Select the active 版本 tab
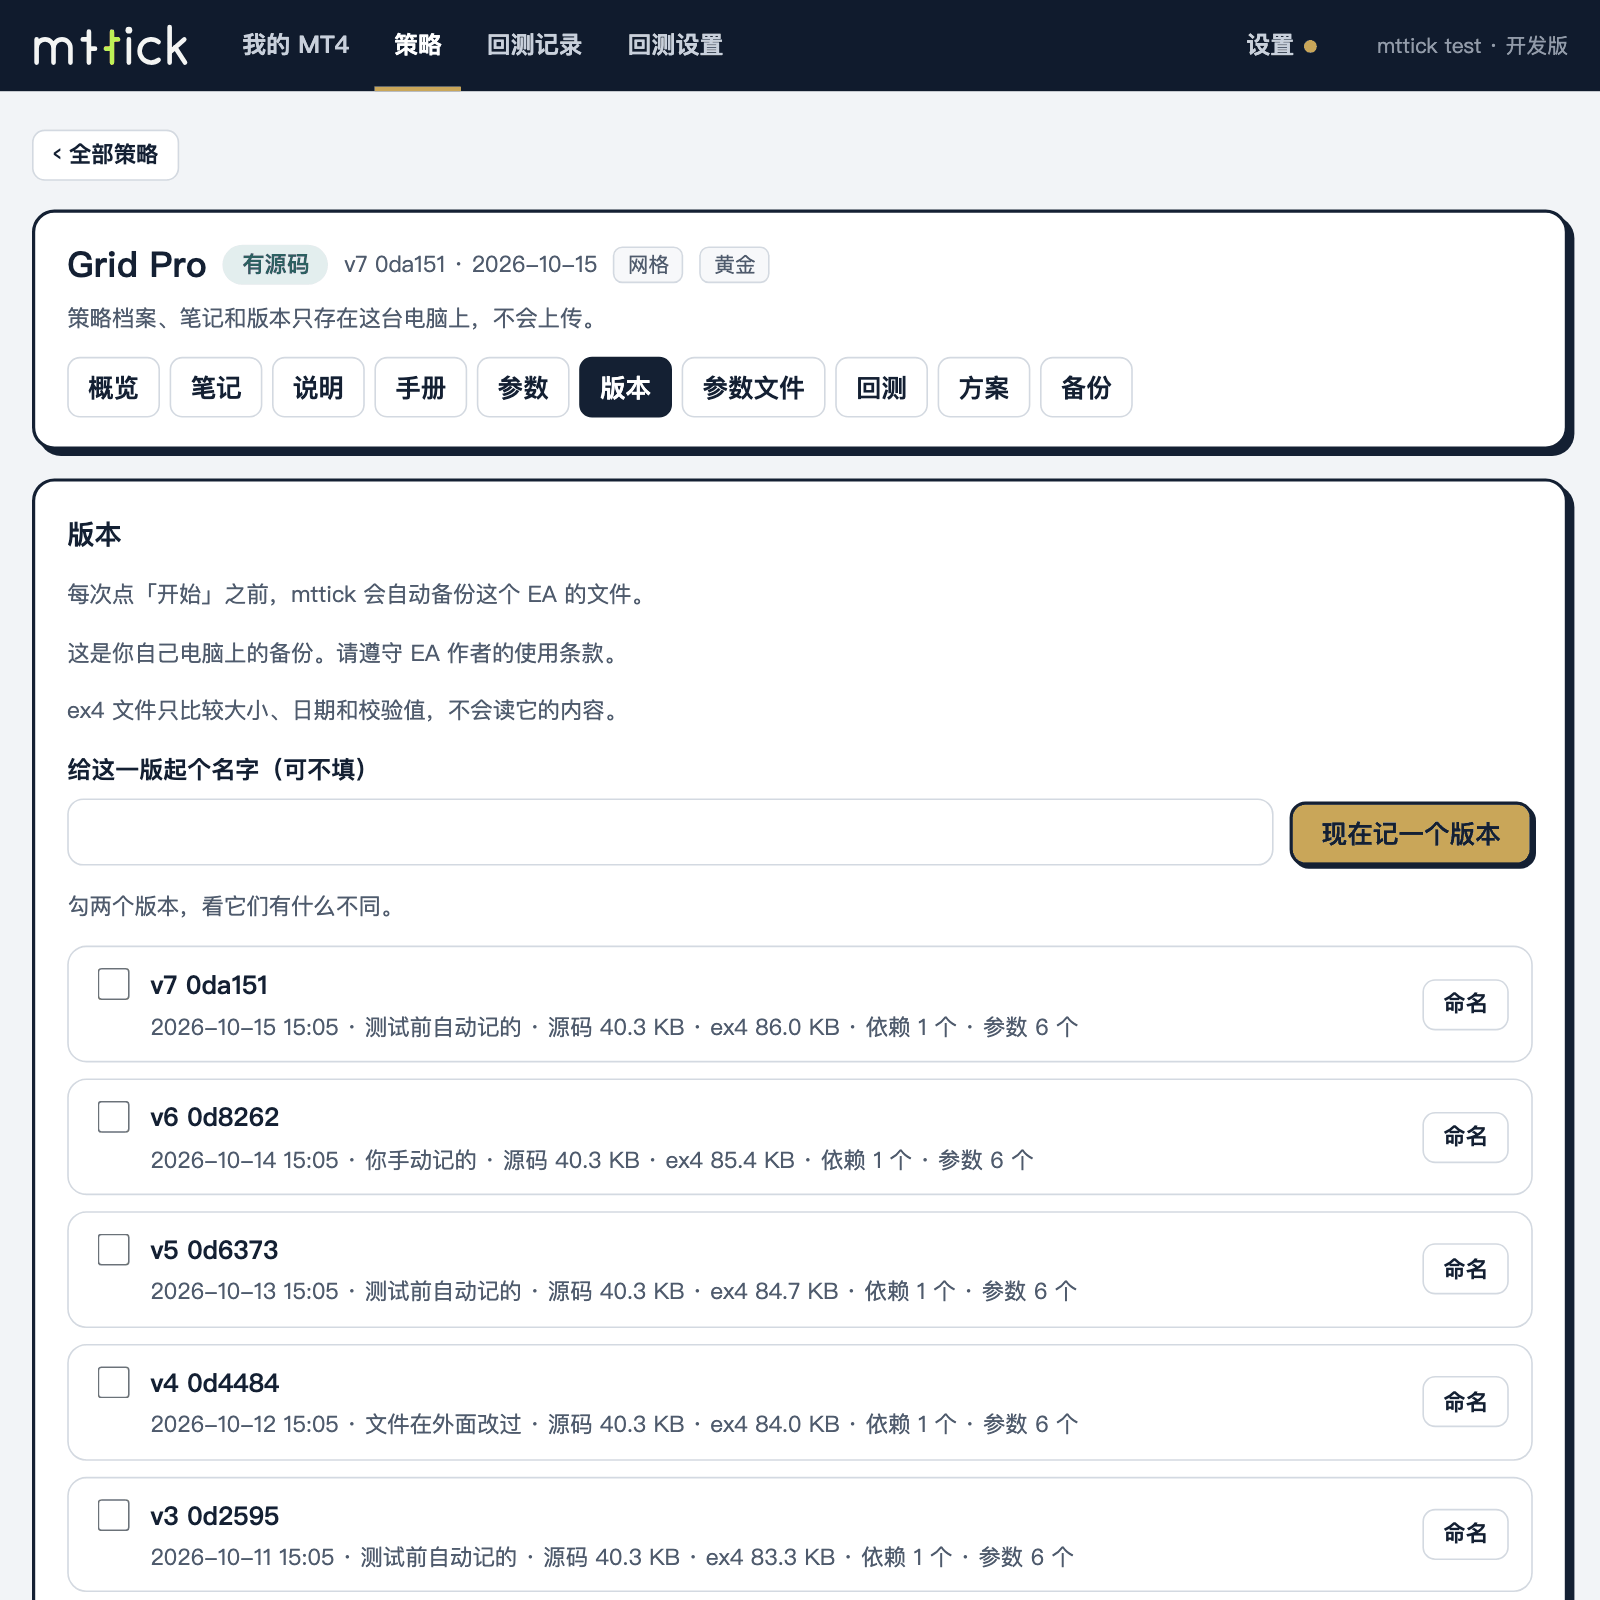This screenshot has width=1600, height=1600. pyautogui.click(x=625, y=387)
